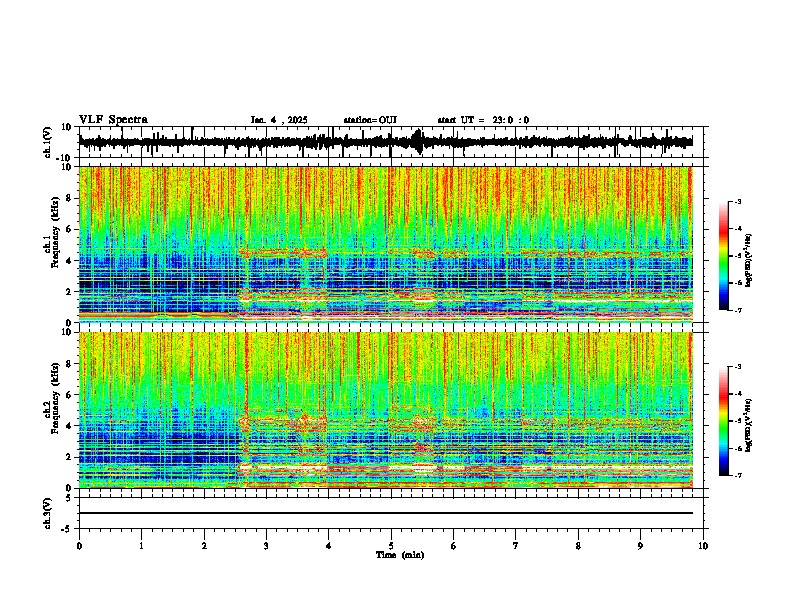Click the ch.1 spectrogram color scale bar
The width and height of the screenshot is (792, 612).
pyautogui.click(x=724, y=256)
